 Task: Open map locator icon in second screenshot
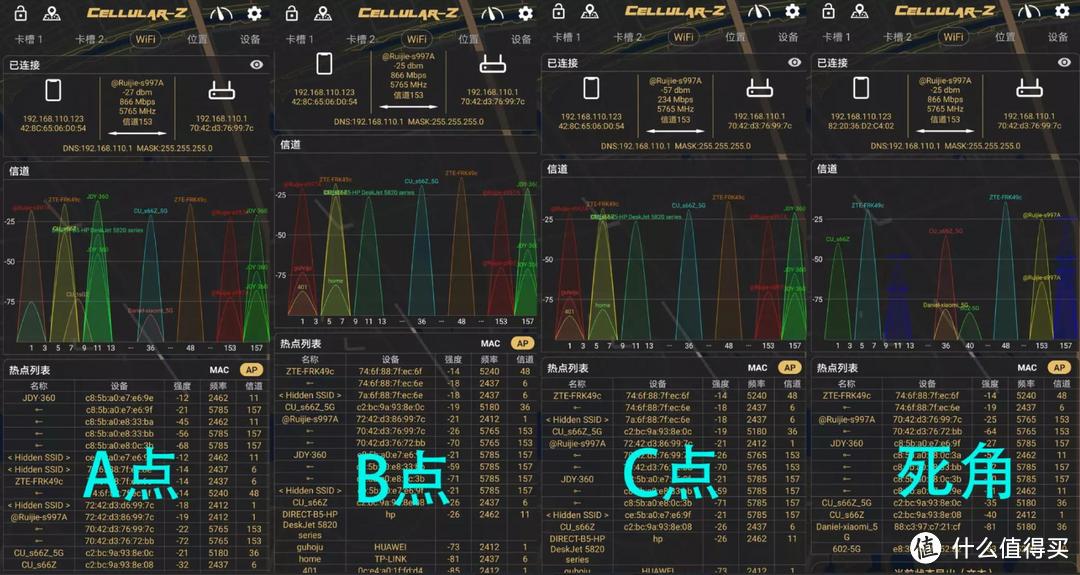click(323, 13)
